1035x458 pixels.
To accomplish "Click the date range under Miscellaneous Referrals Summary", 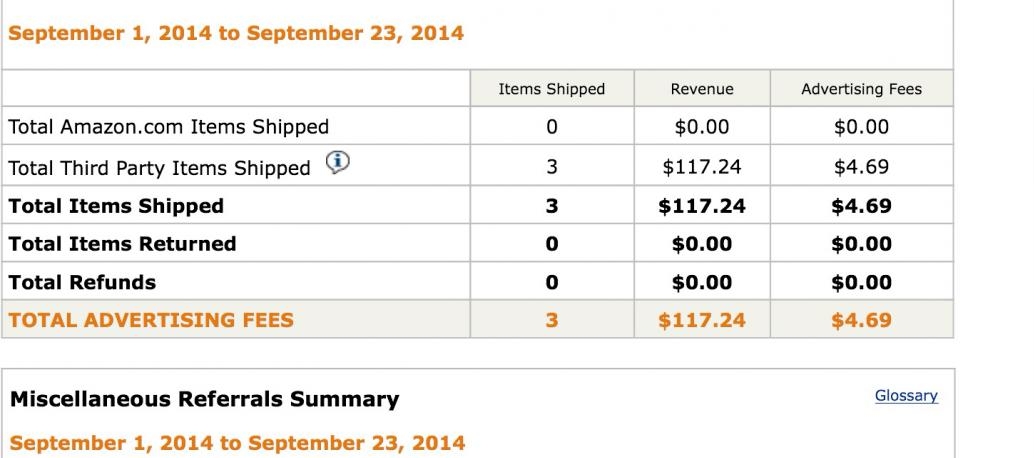I will tap(238, 442).
